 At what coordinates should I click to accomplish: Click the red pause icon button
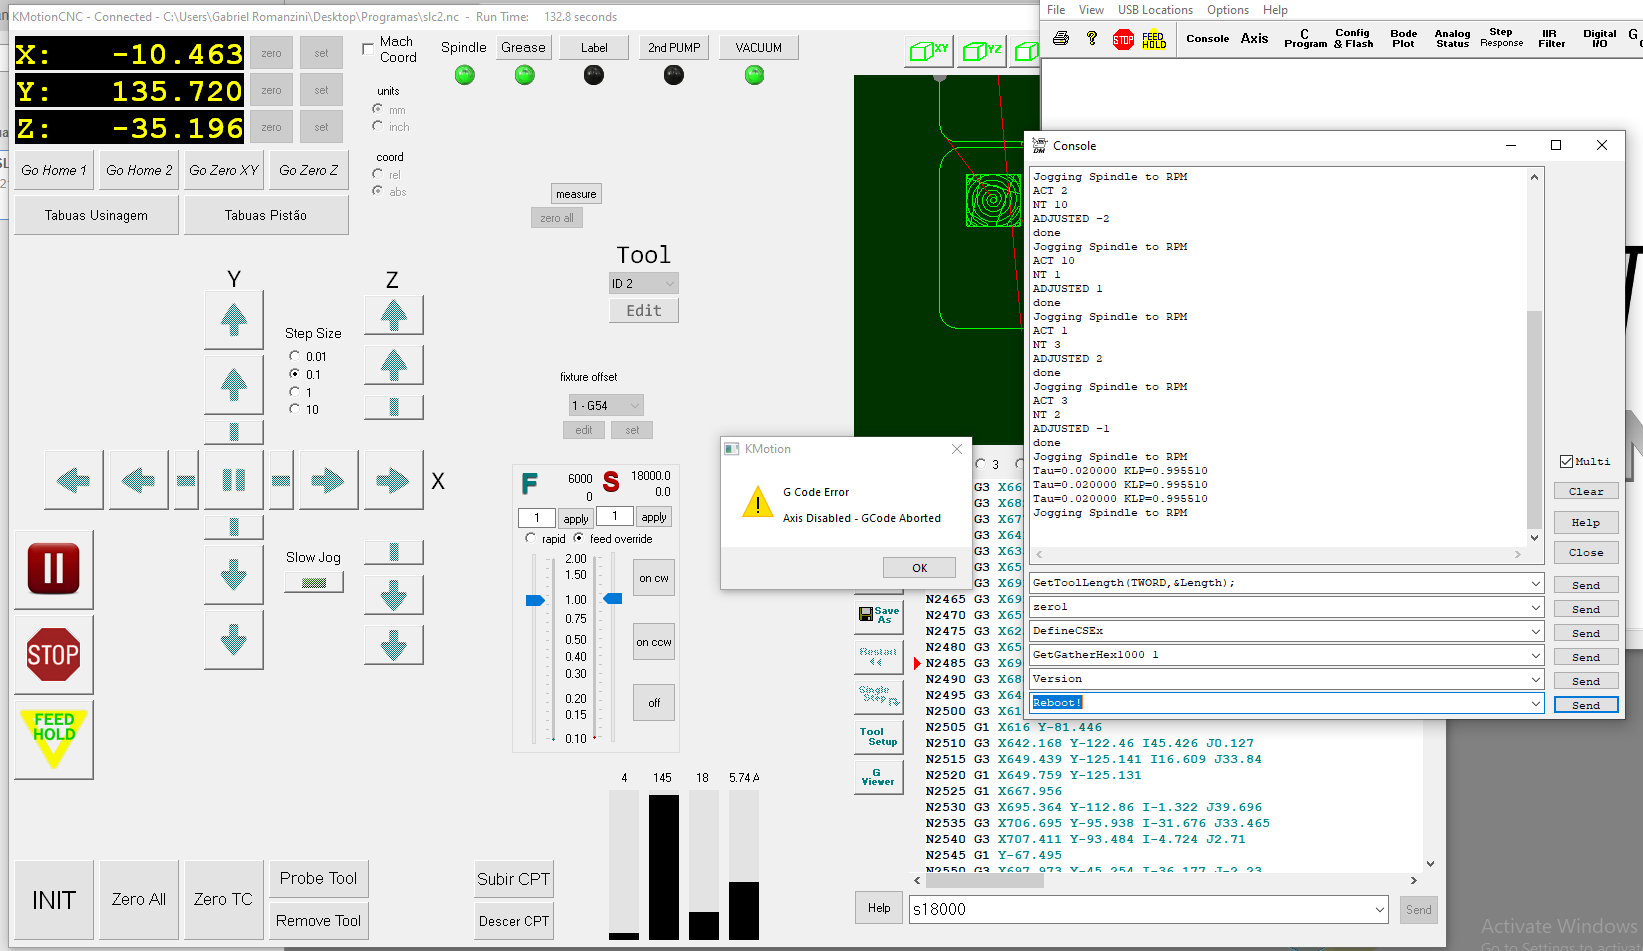pyautogui.click(x=54, y=569)
